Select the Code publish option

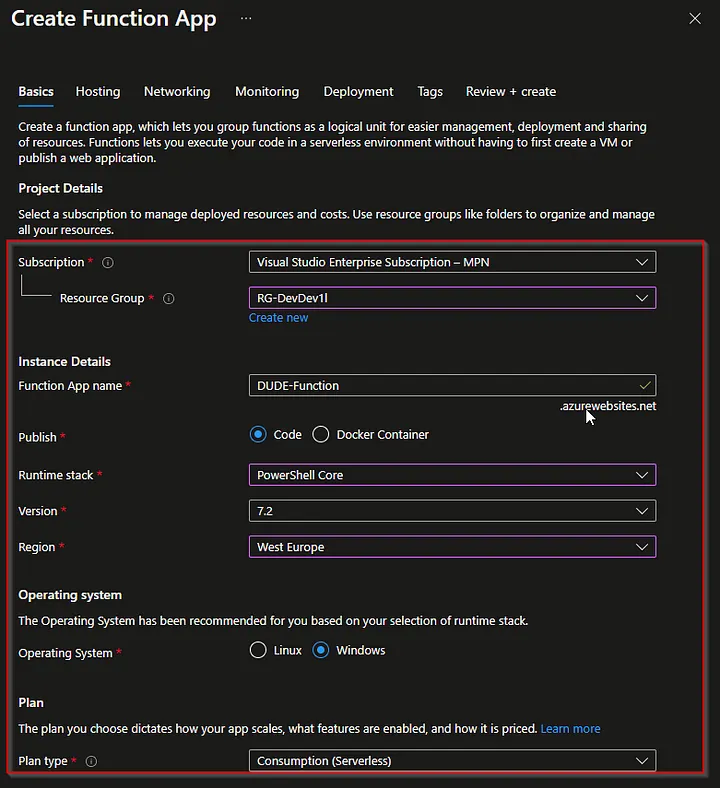coord(258,435)
